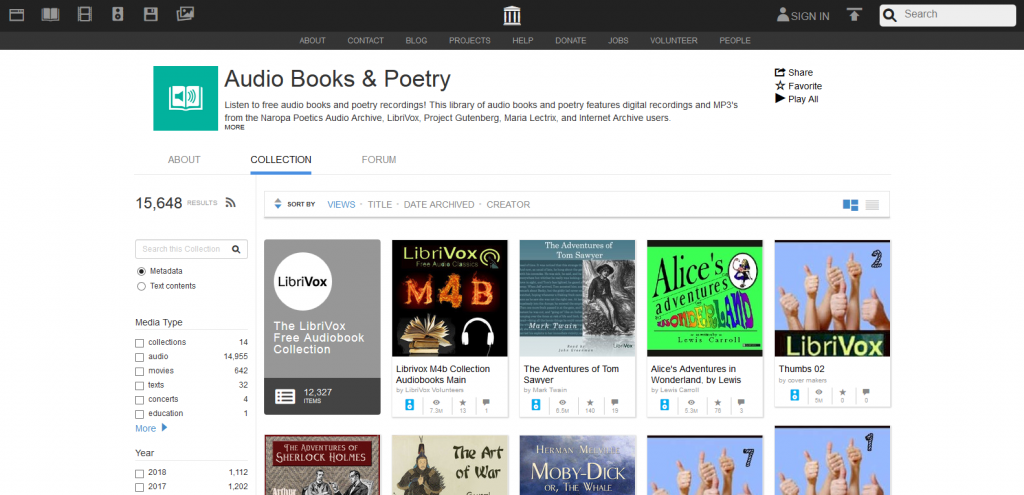The height and width of the screenshot is (495, 1024).
Task: Sort results by TITLE
Action: point(379,204)
